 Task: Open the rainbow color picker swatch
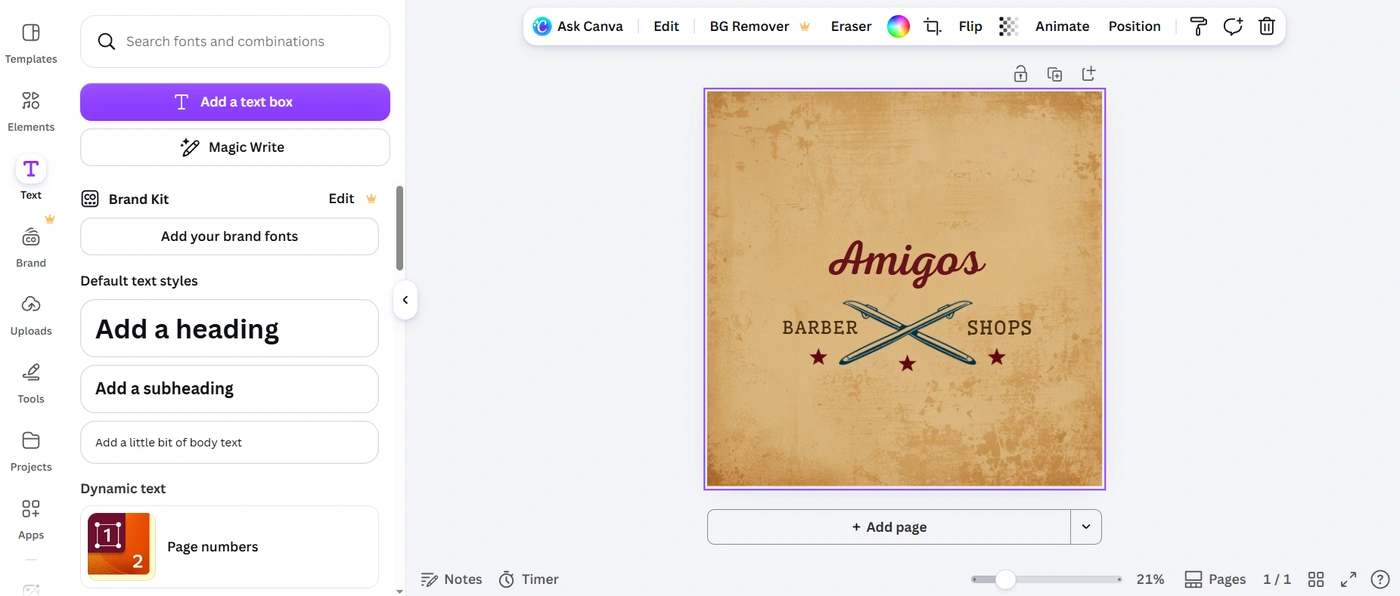pyautogui.click(x=899, y=27)
